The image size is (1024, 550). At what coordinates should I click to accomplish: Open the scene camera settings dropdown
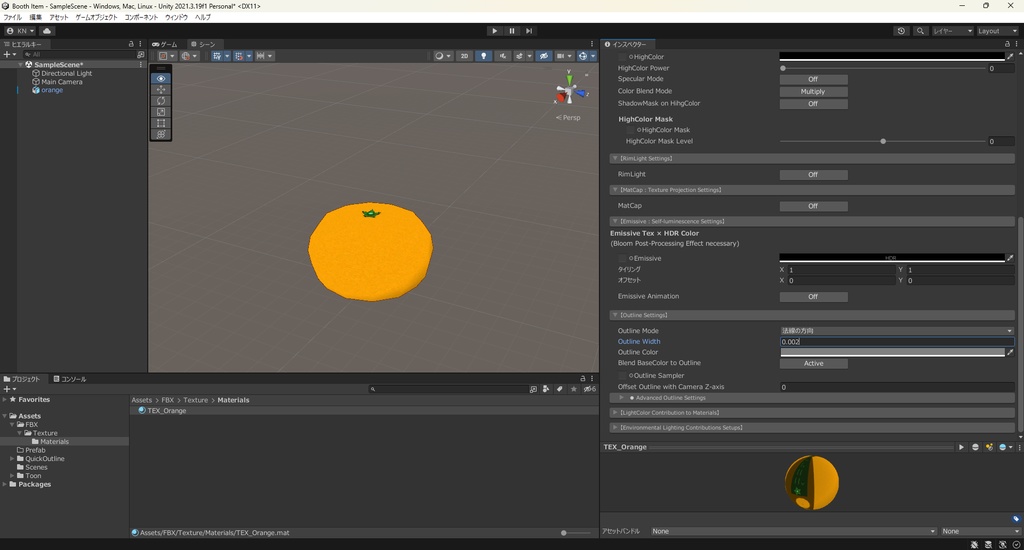[564, 56]
